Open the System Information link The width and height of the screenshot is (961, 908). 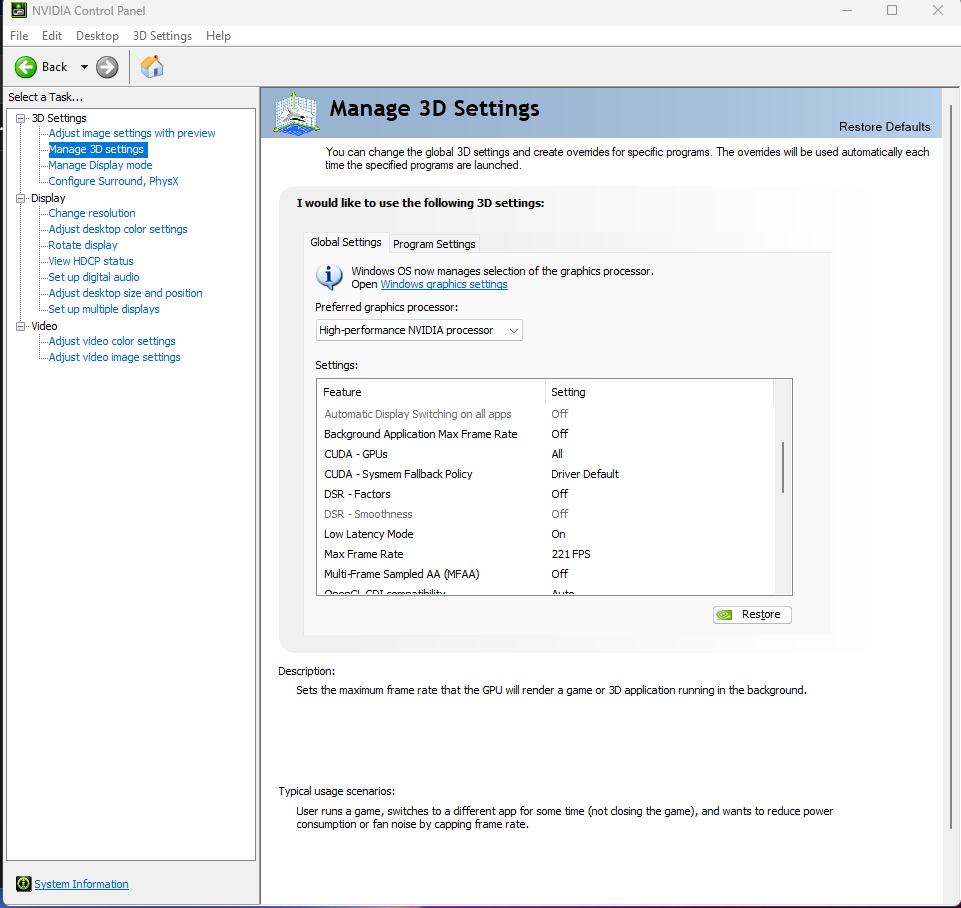coord(82,884)
